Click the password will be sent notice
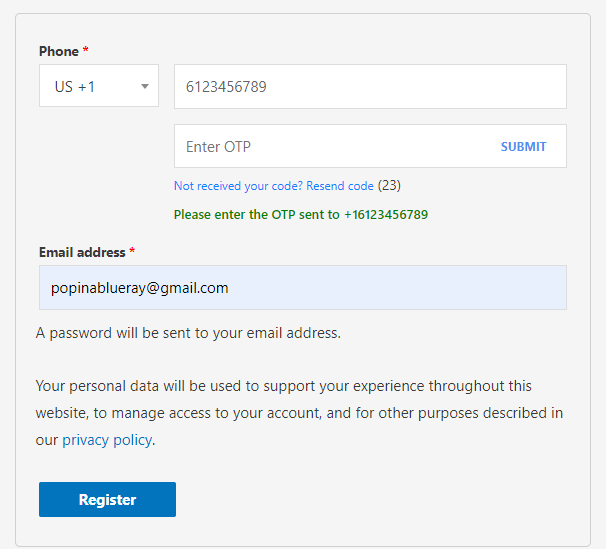This screenshot has height=549, width=606. (x=188, y=333)
